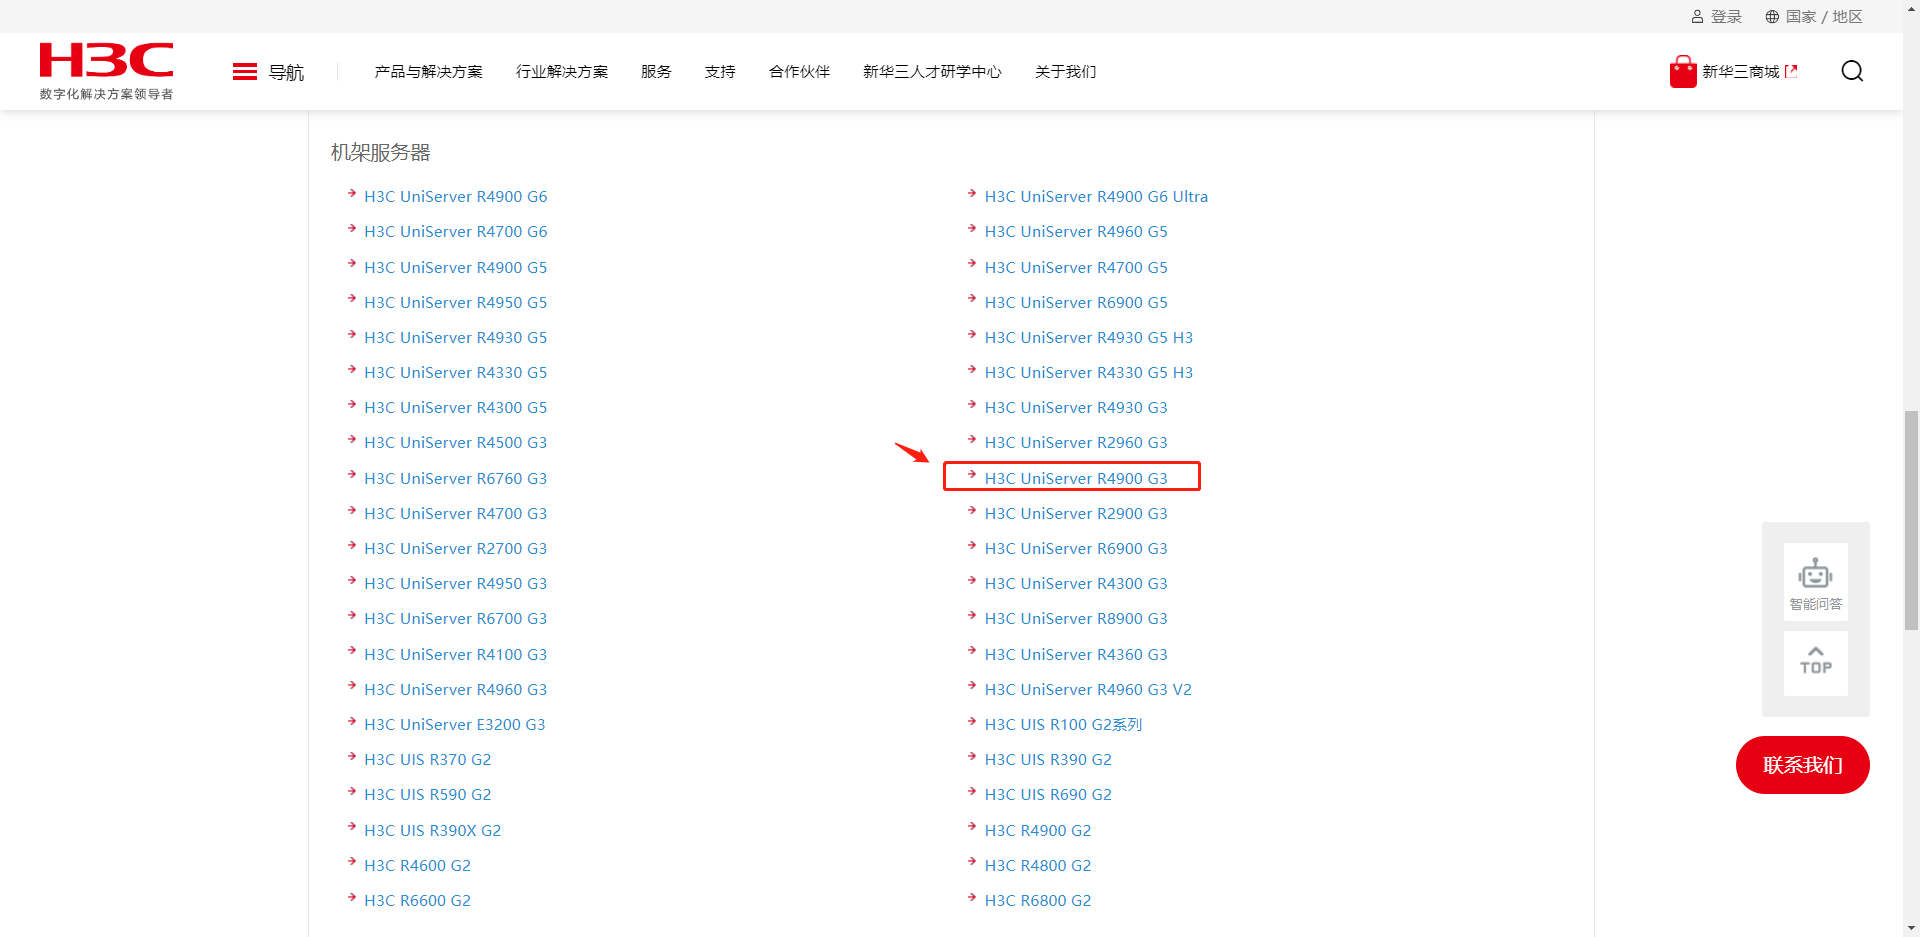Screen dimensions: 1920x937
Task: Open H3C UniServer E3200 G3 link
Action: point(455,725)
